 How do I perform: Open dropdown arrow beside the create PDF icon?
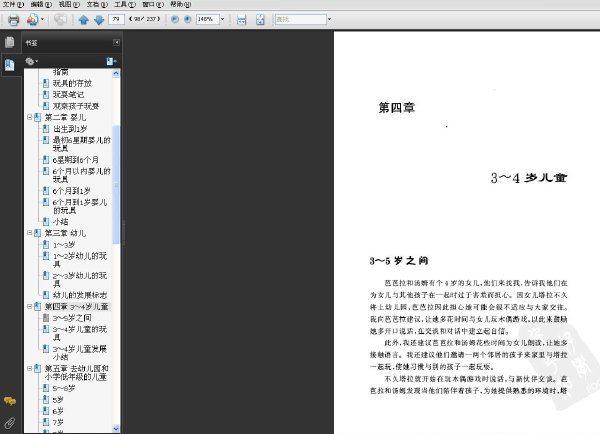42,19
